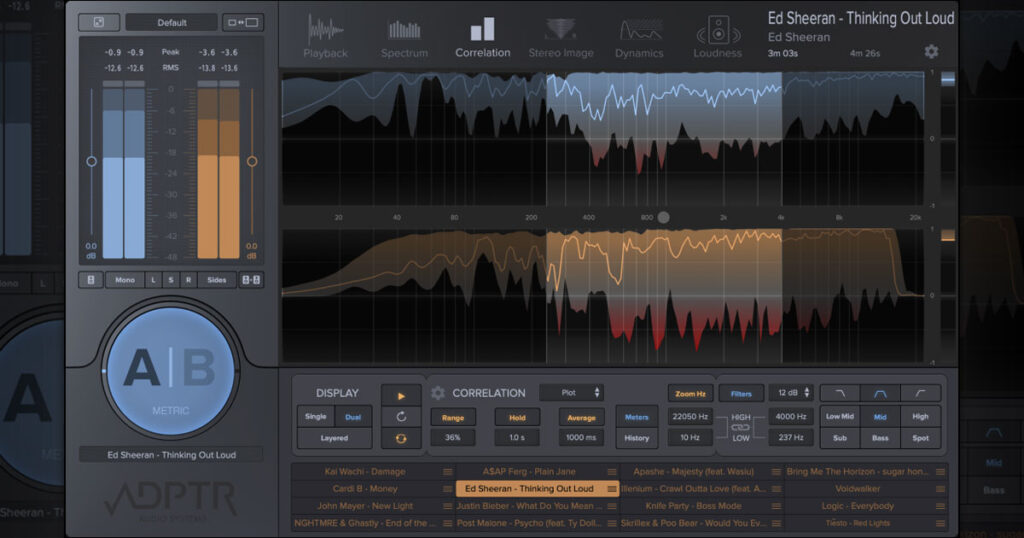
Task: Open menu icon for A$AP Ferg - Plain Jane
Action: click(611, 471)
